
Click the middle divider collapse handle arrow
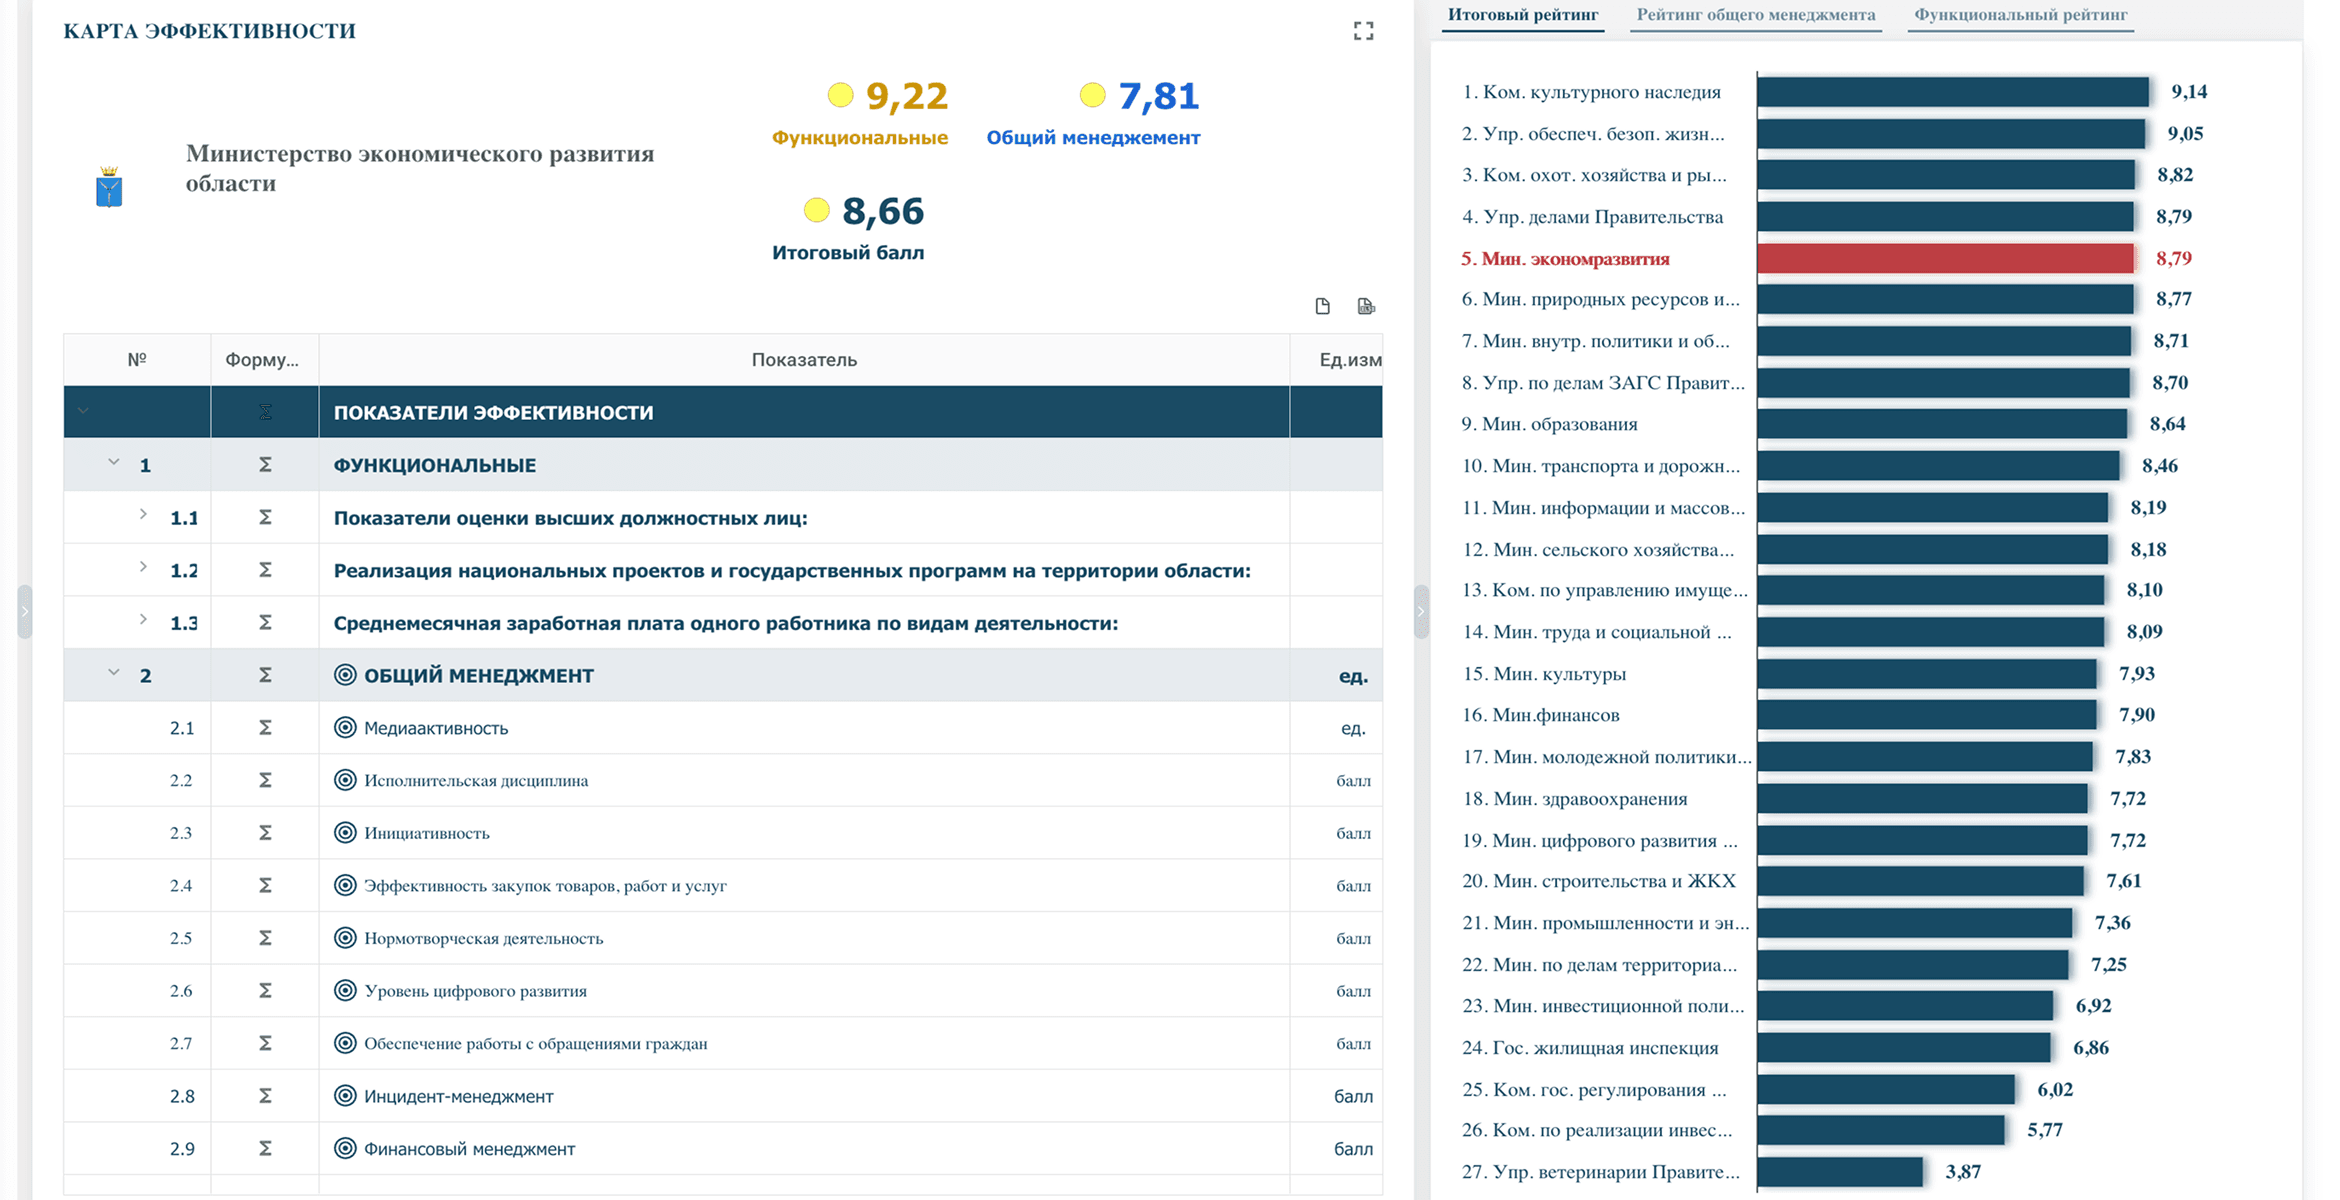pyautogui.click(x=1421, y=611)
